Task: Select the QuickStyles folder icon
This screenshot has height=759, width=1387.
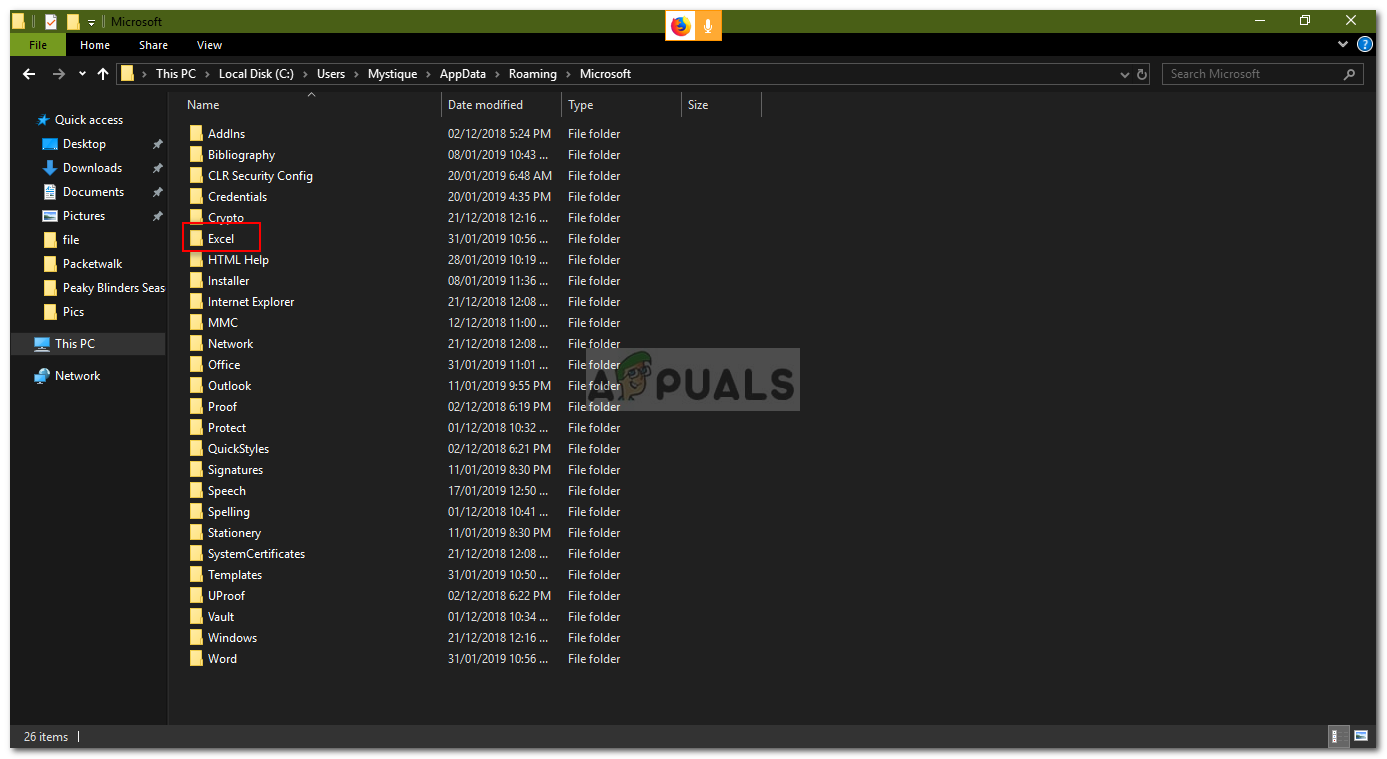Action: coord(196,449)
